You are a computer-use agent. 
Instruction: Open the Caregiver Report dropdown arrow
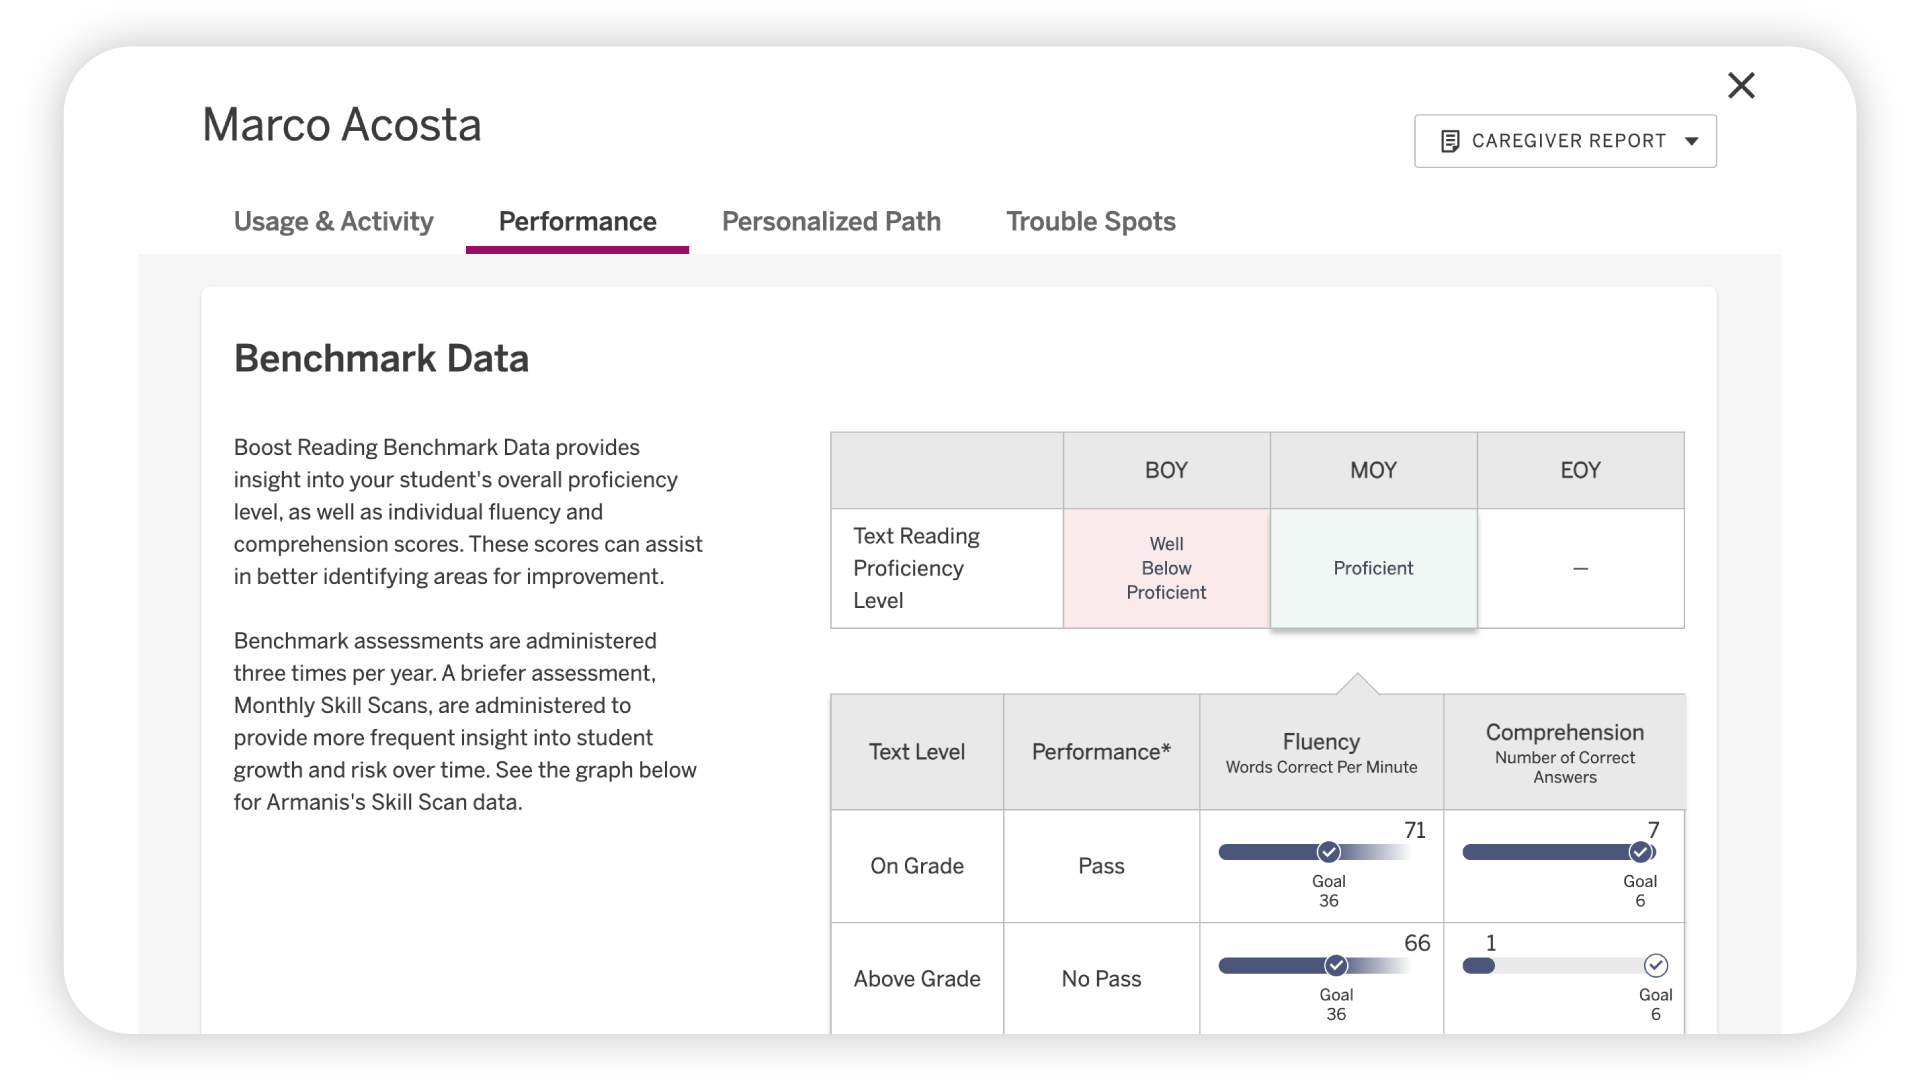[x=1692, y=141]
